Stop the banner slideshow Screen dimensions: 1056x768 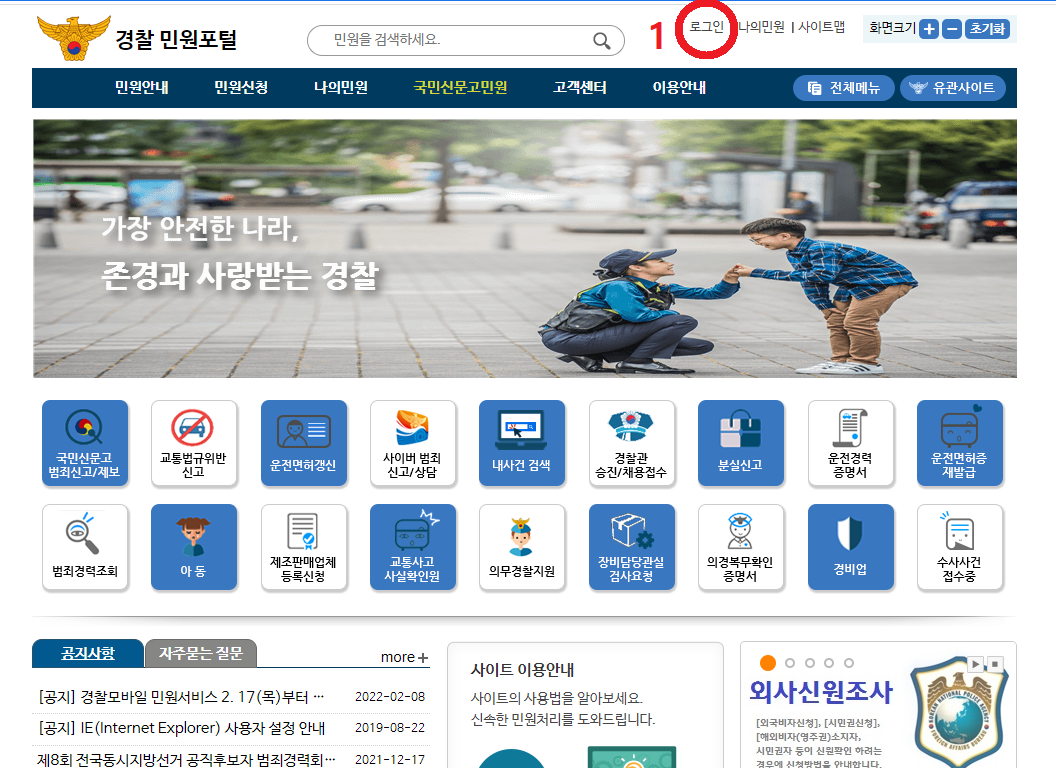995,664
